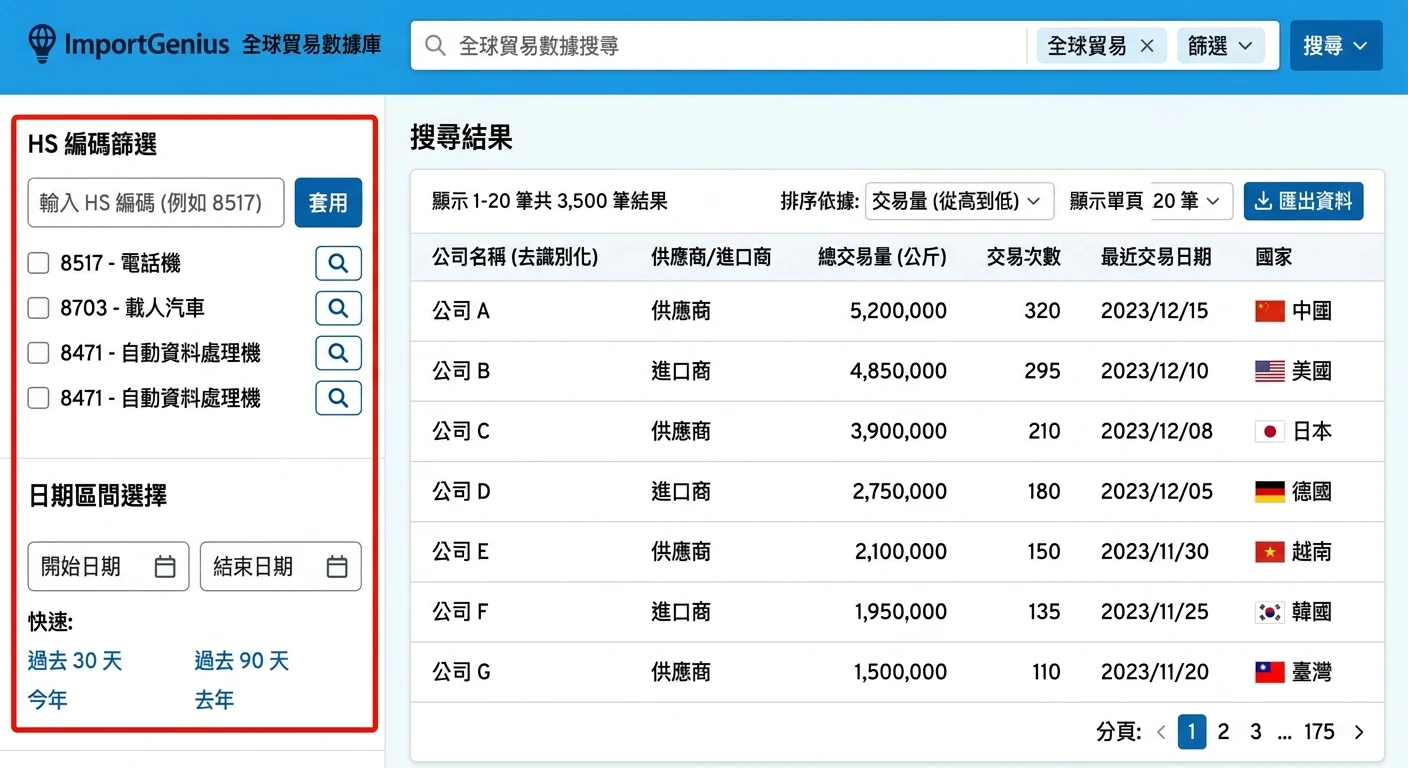The image size is (1408, 768).
Task: Export data with 匯出資料 button
Action: pos(1304,201)
